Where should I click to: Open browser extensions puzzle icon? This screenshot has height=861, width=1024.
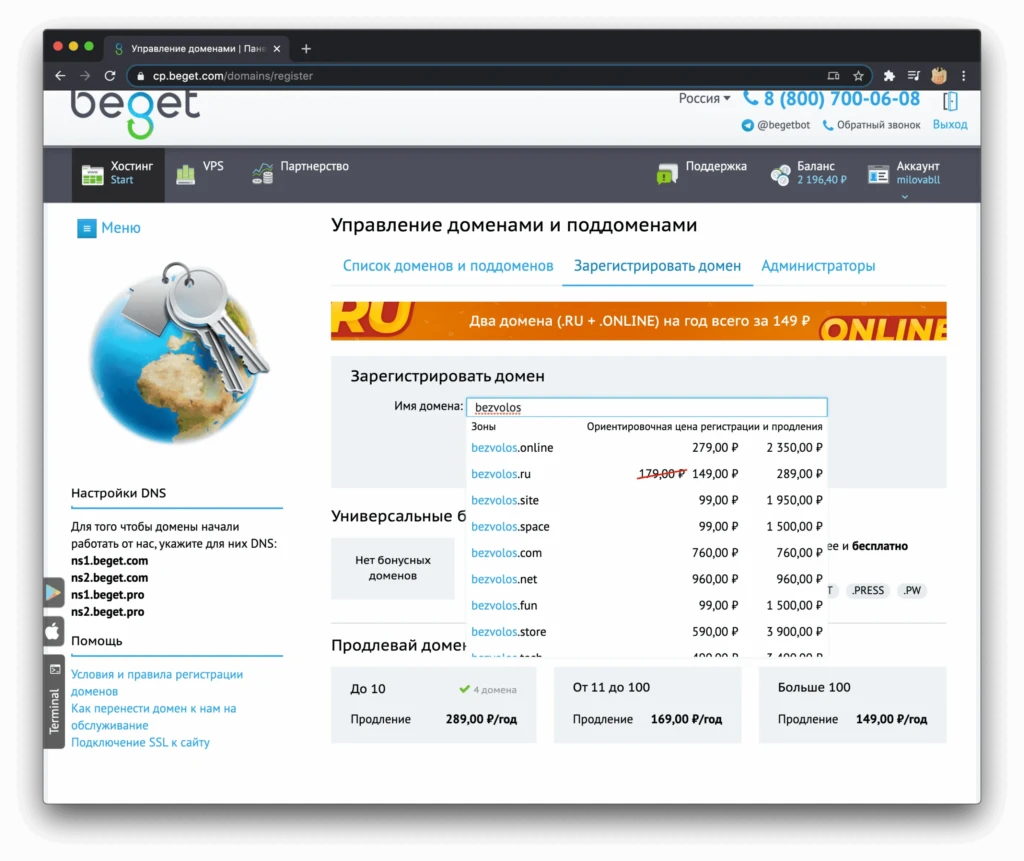pyautogui.click(x=889, y=76)
